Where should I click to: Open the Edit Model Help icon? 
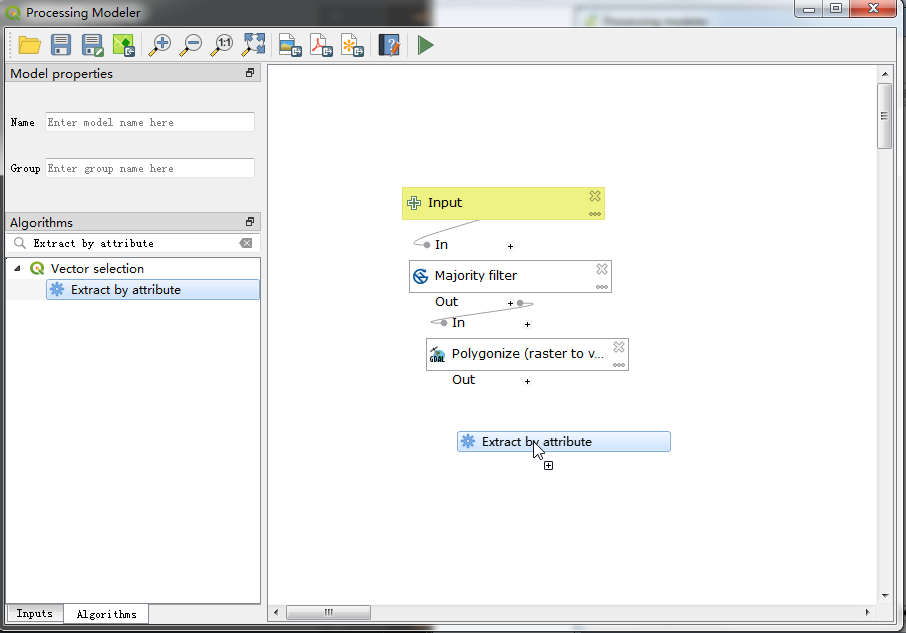pos(389,45)
